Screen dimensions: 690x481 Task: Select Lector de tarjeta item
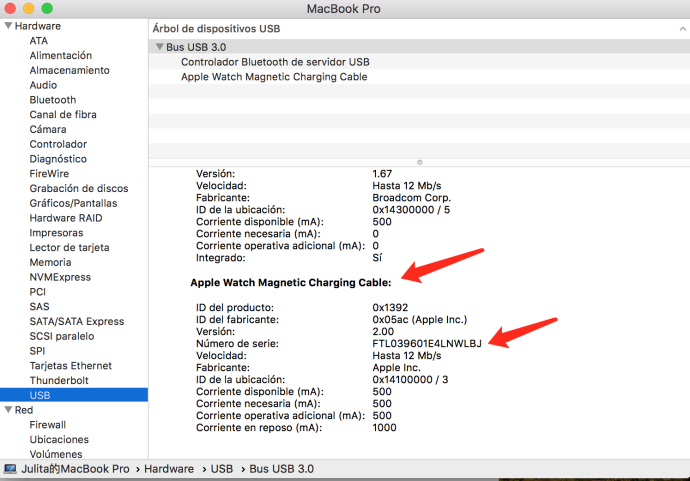point(70,247)
